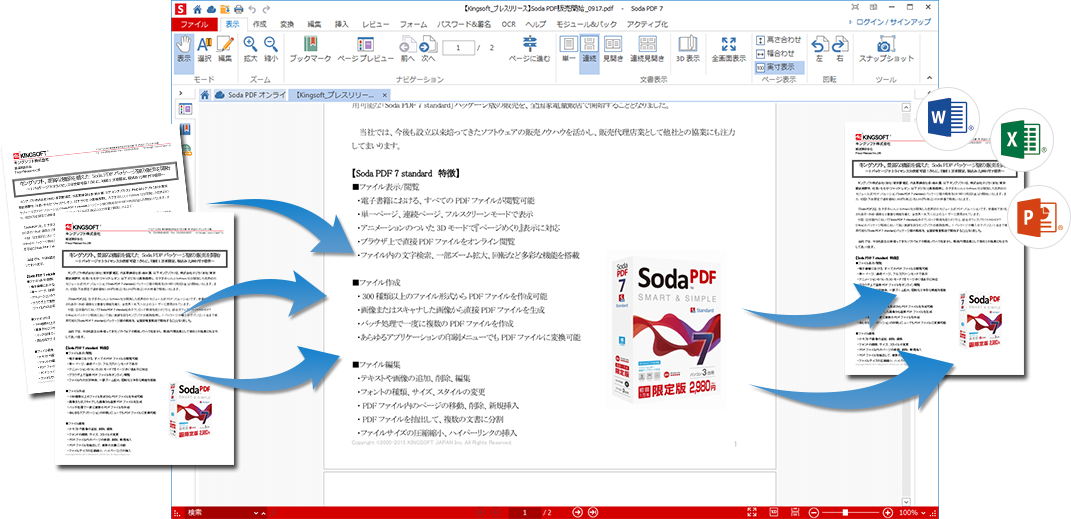The image size is (1071, 519).
Task: Go to next page with 次へ
Action: 428,49
